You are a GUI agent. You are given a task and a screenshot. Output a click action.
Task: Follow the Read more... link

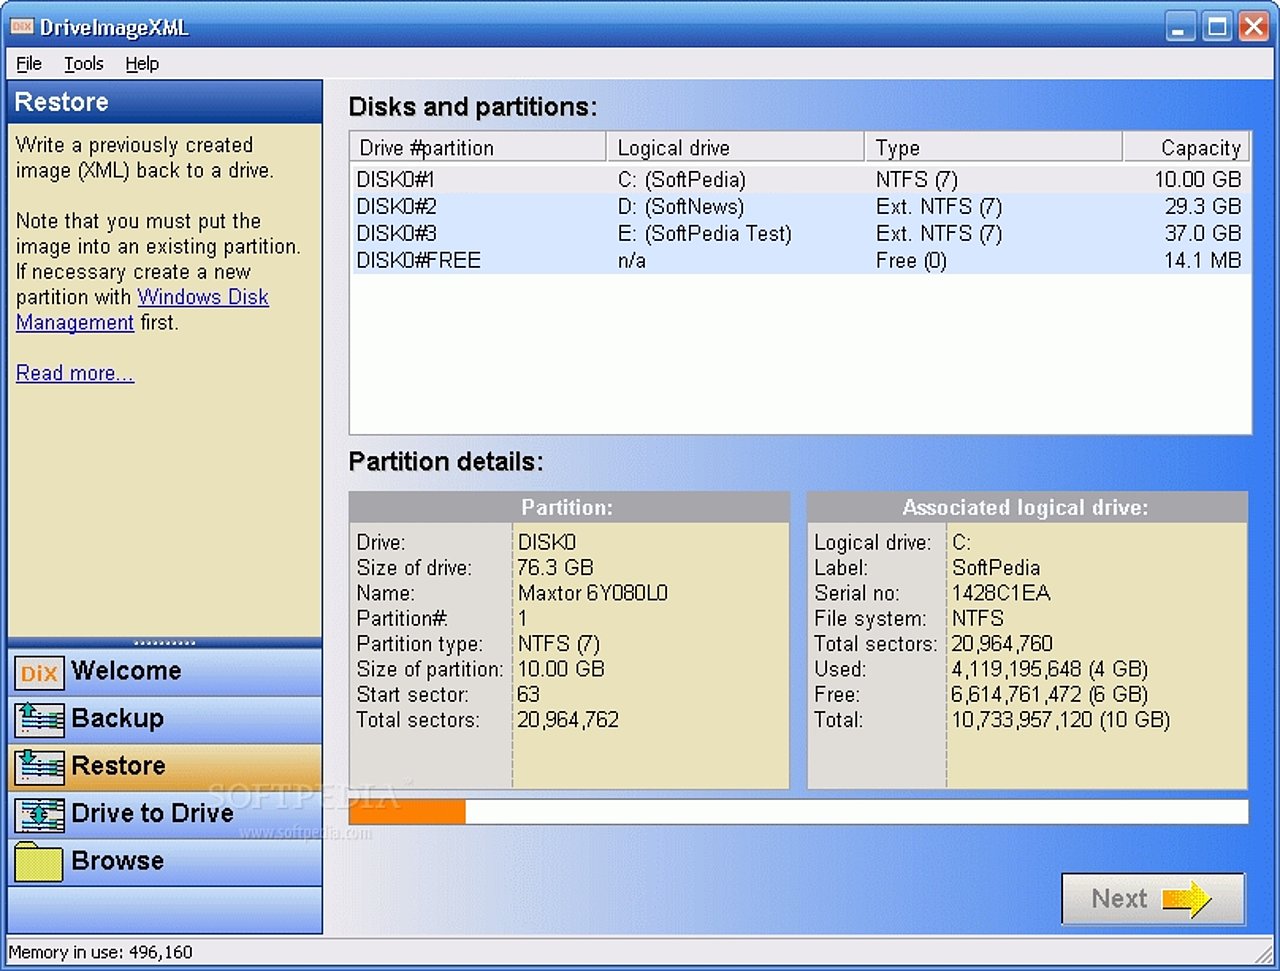coord(75,373)
